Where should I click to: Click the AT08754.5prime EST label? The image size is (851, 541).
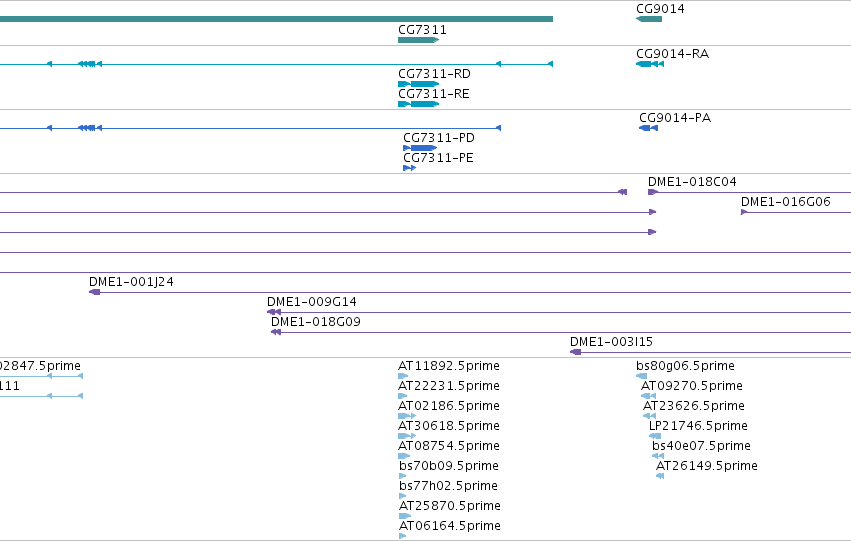click(x=449, y=446)
